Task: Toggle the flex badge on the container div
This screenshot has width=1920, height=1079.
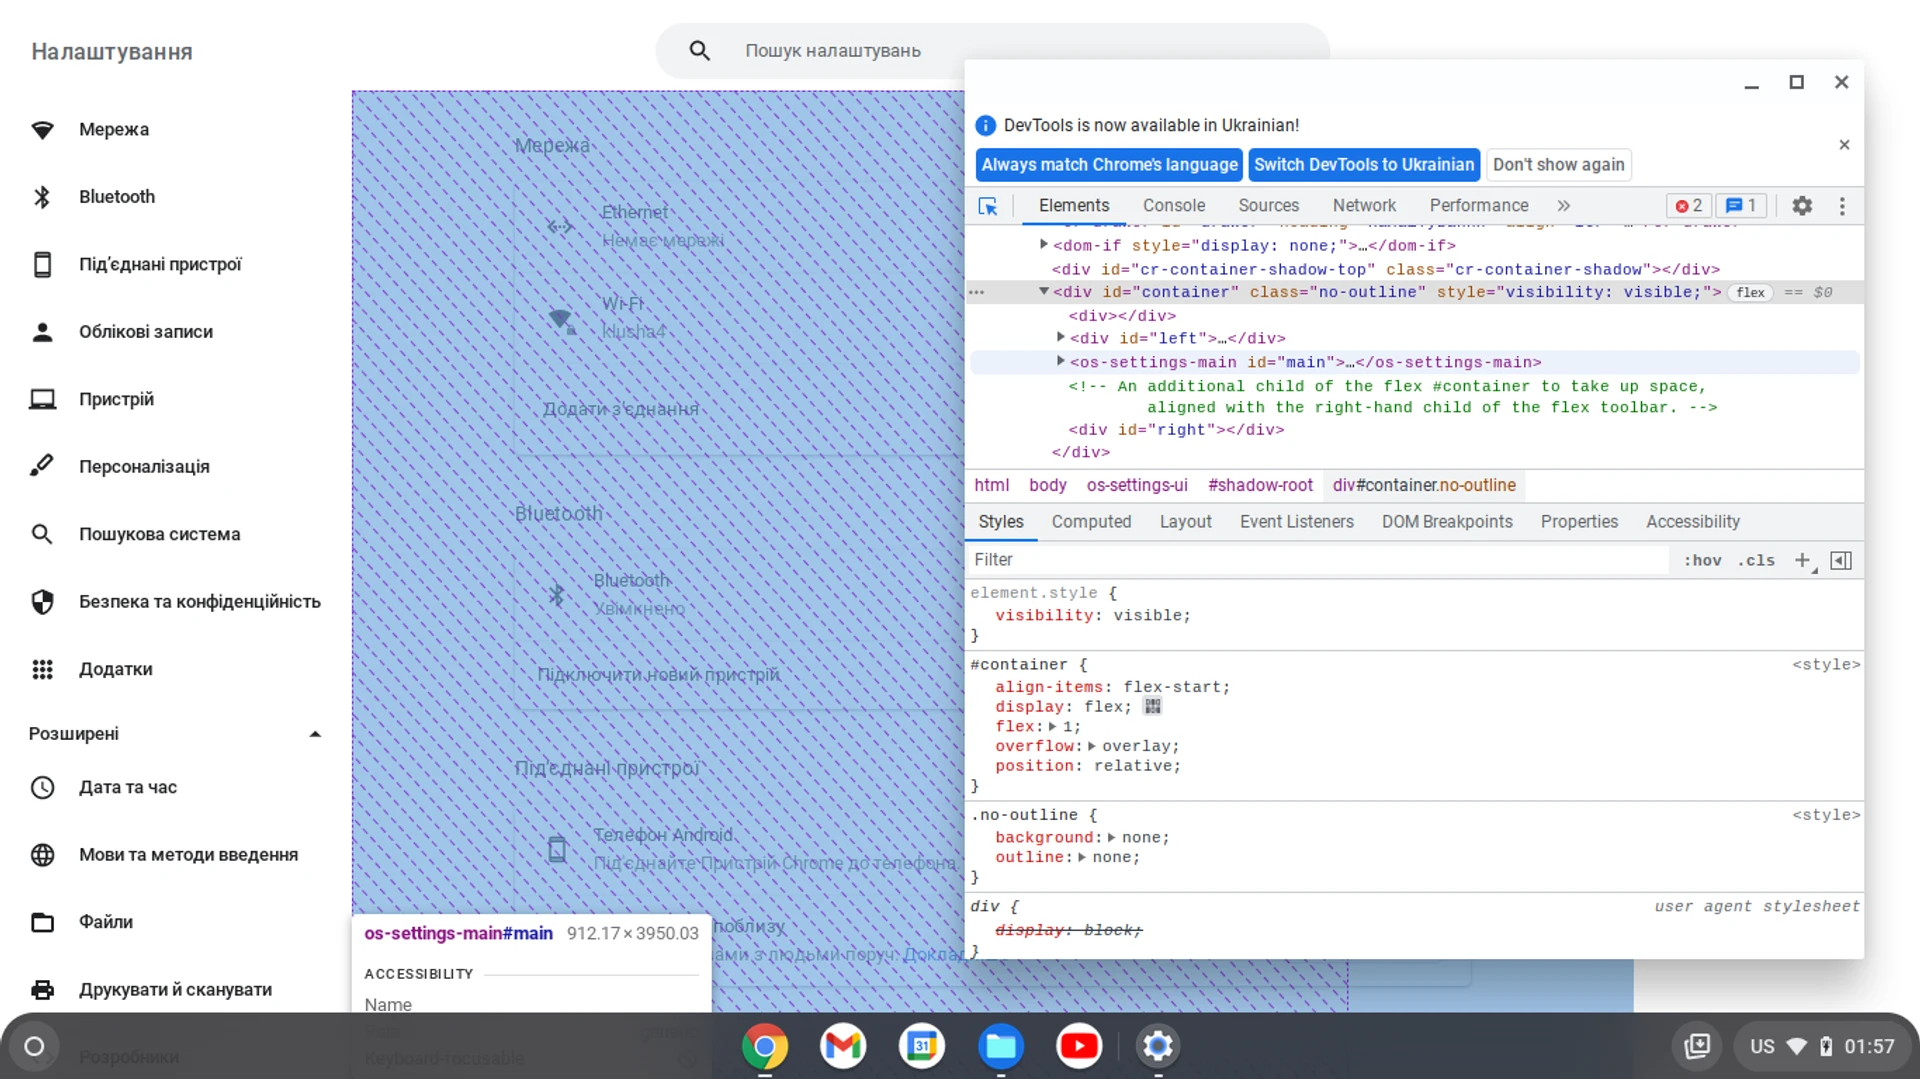Action: point(1750,292)
